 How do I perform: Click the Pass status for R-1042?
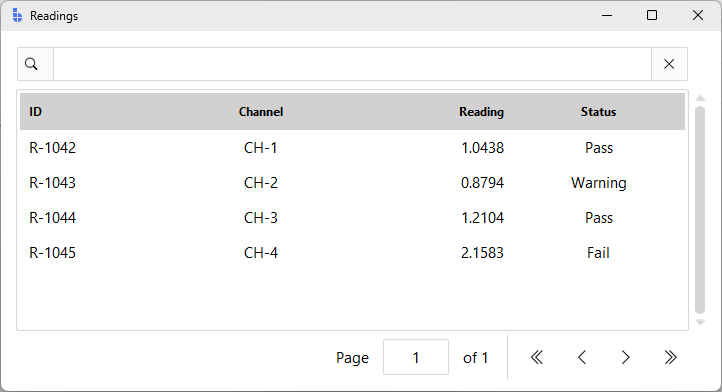(599, 148)
